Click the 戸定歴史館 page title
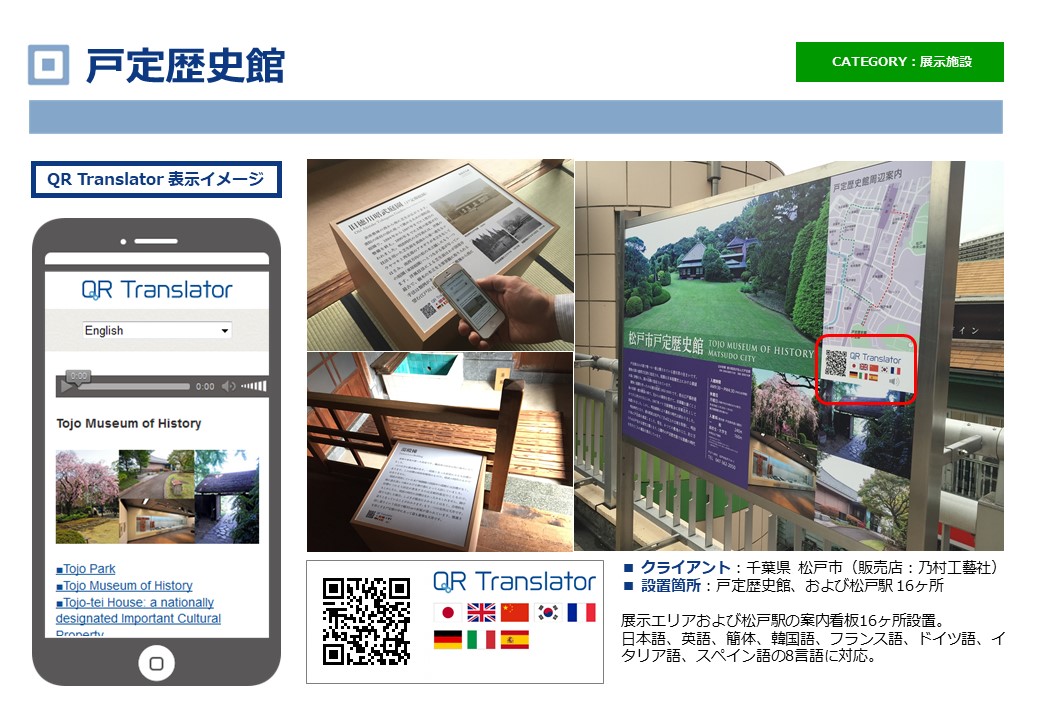The width and height of the screenshot is (1040, 720). pyautogui.click(x=185, y=65)
